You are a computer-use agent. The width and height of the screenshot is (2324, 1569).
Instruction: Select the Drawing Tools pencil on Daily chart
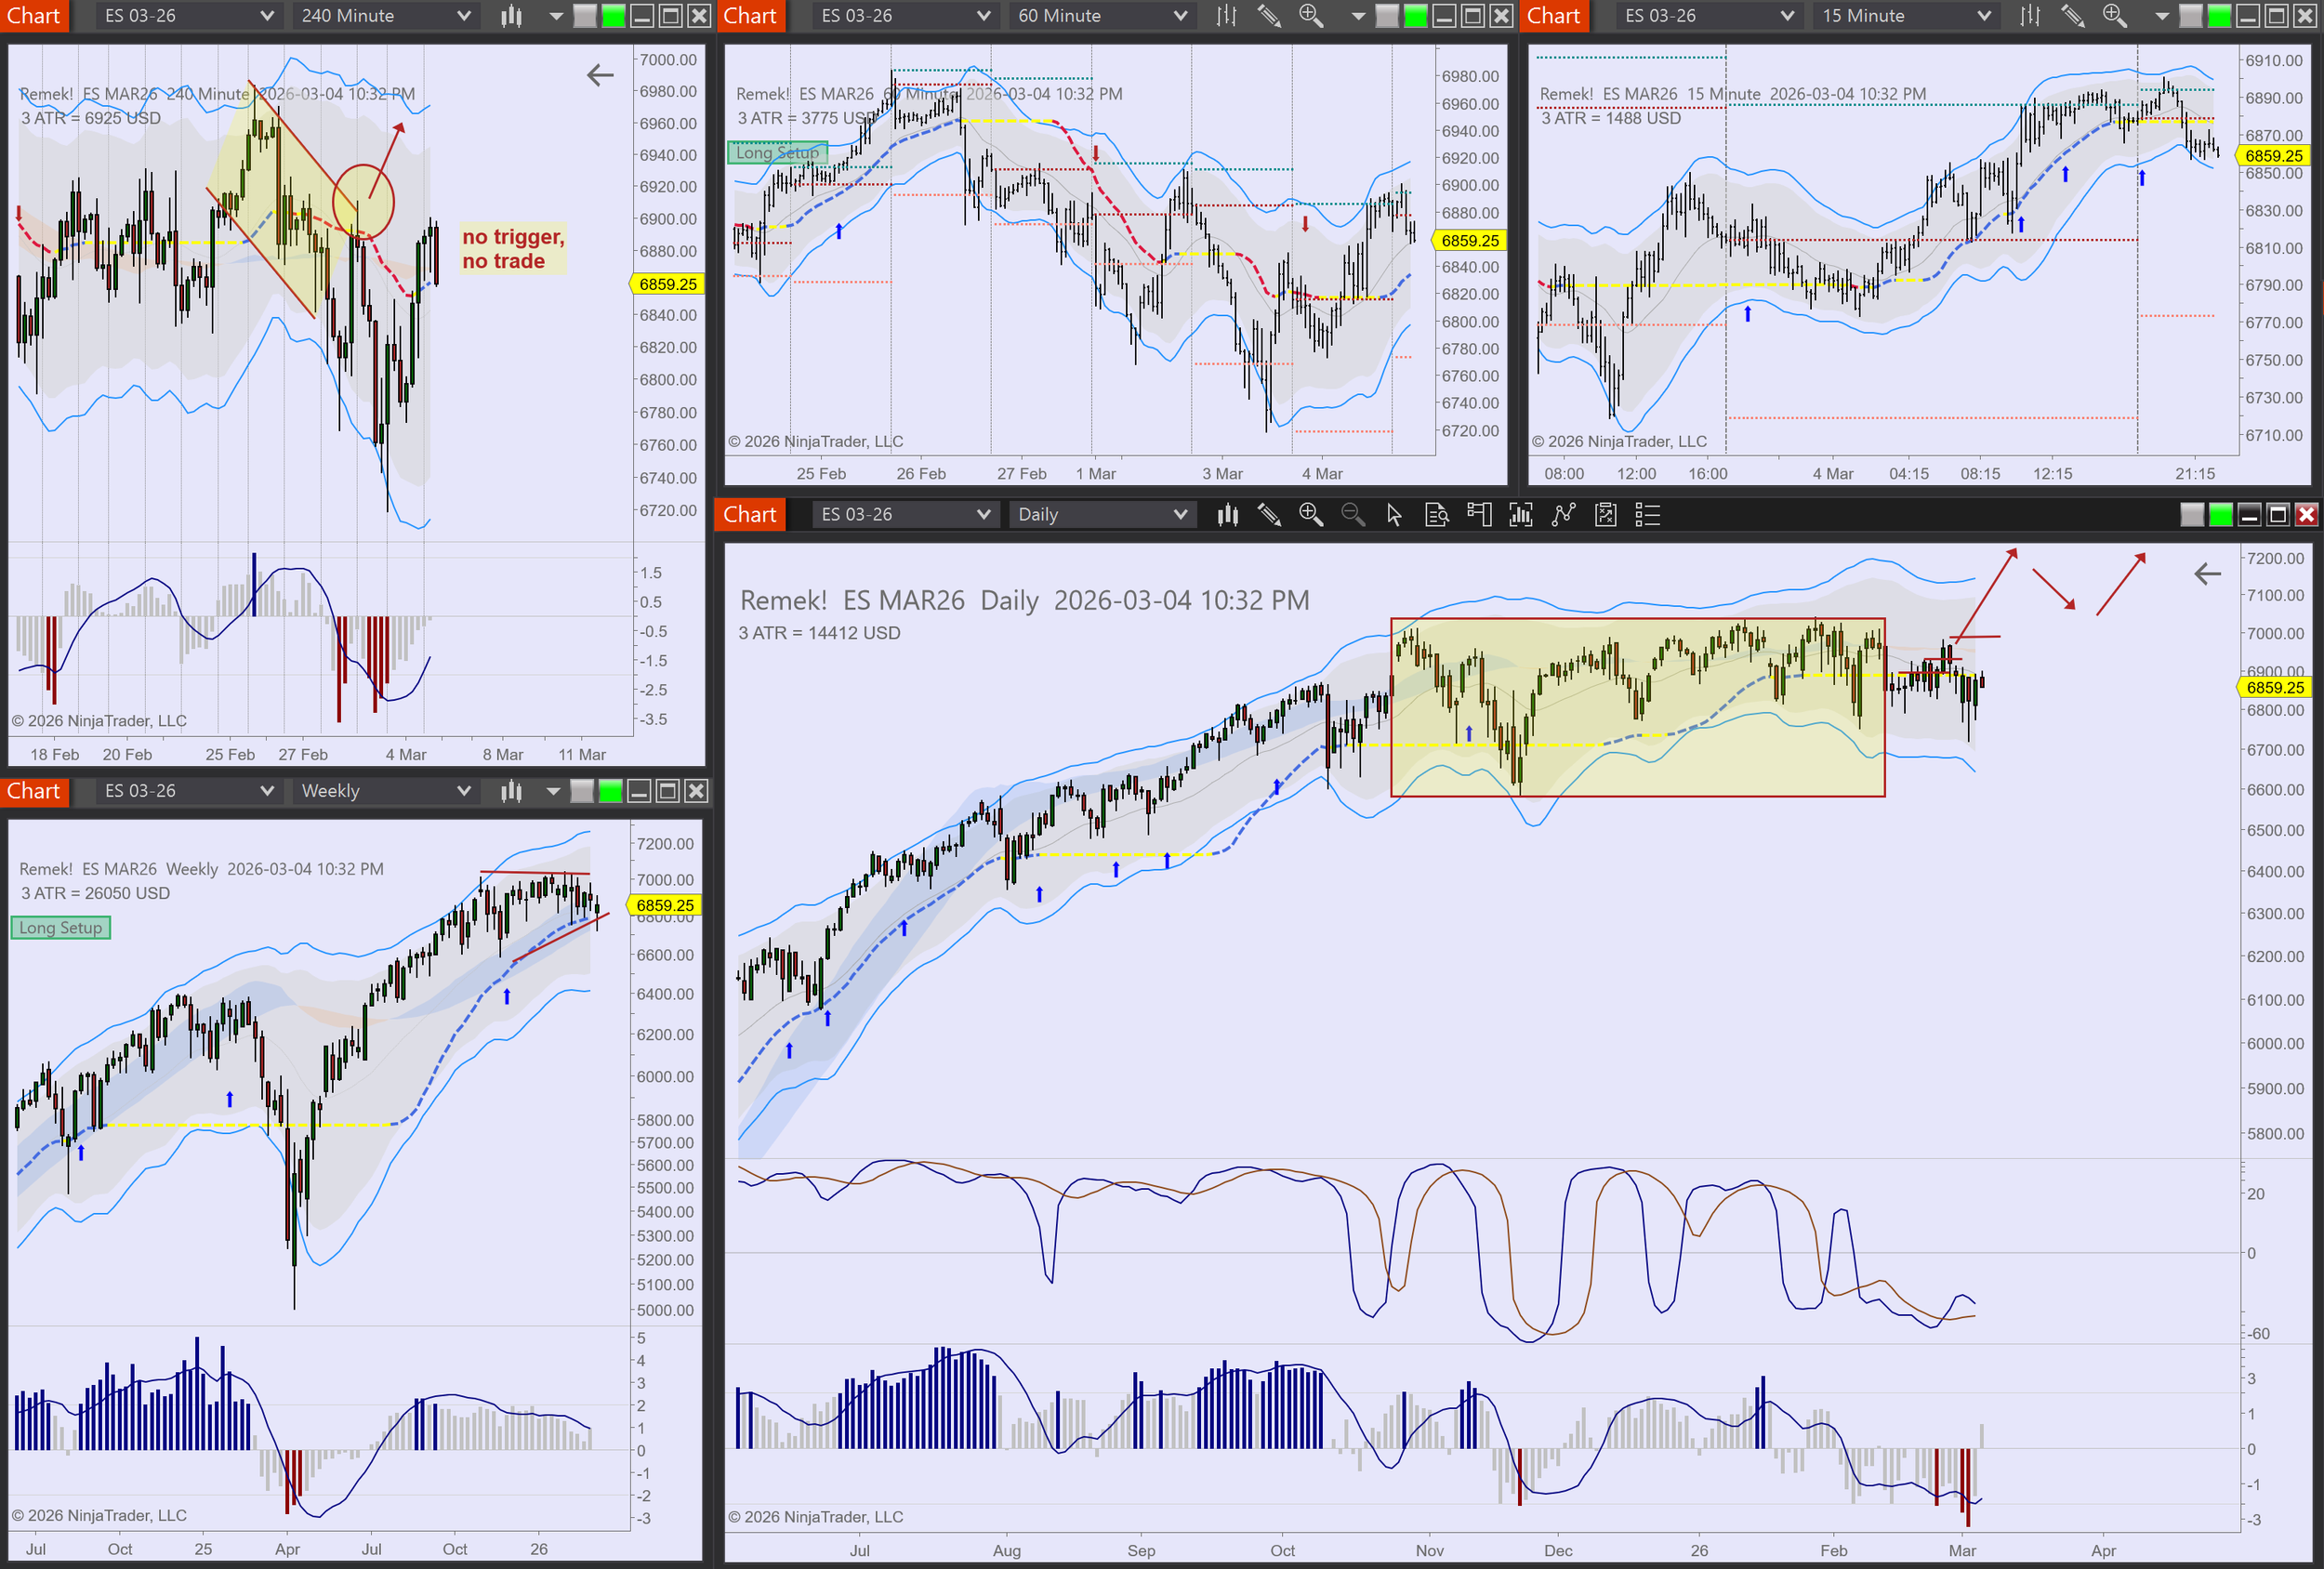[x=1269, y=515]
